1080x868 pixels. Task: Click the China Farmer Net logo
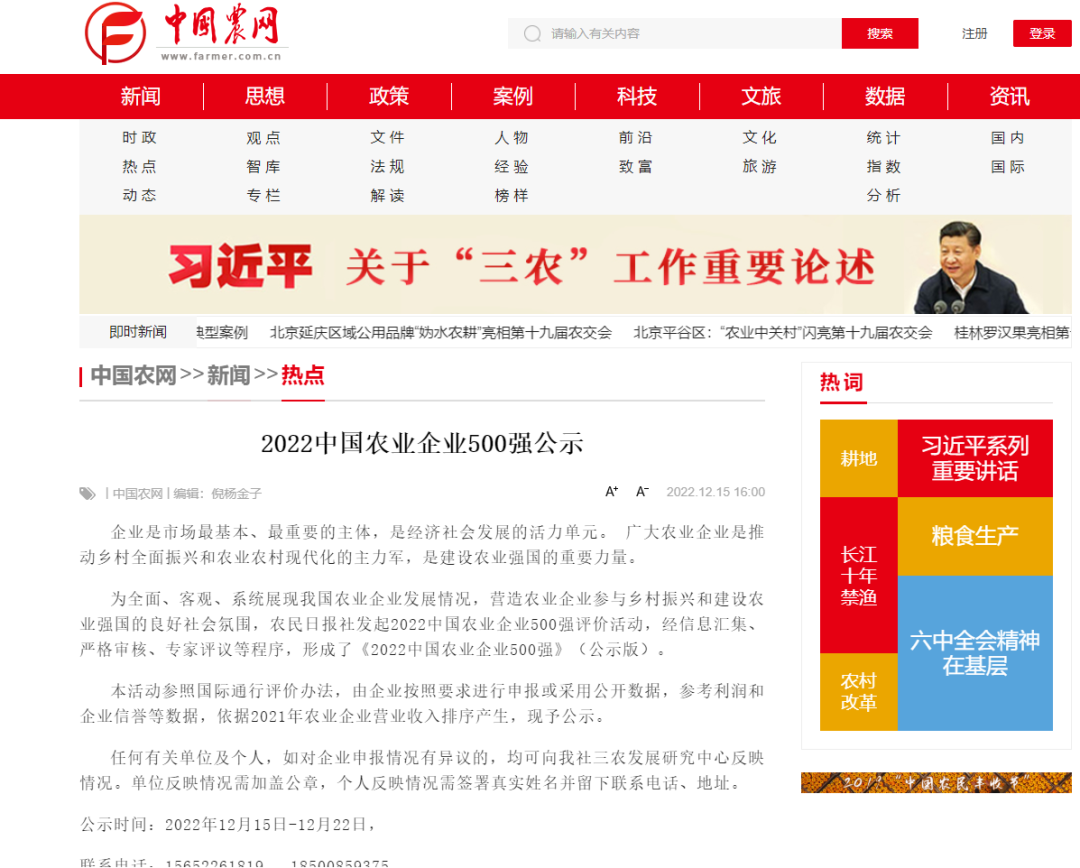[186, 34]
